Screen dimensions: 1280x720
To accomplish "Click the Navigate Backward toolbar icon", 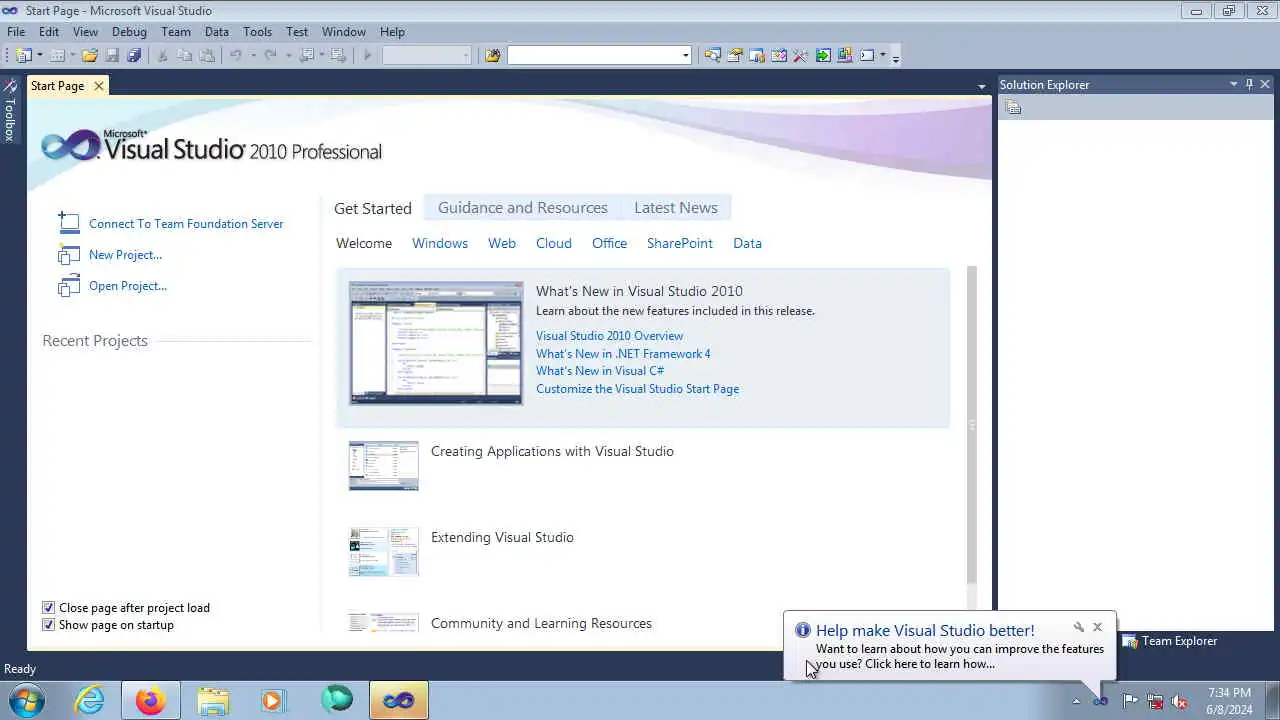I will [x=306, y=55].
